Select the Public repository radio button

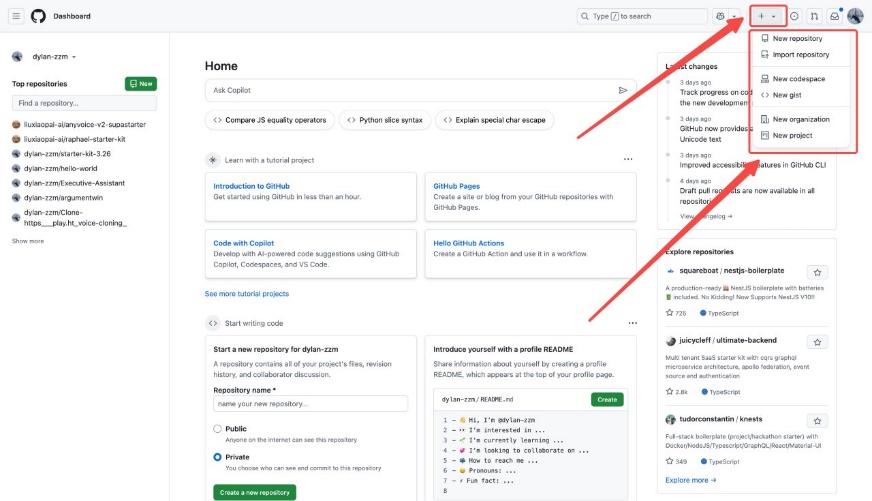click(x=218, y=429)
